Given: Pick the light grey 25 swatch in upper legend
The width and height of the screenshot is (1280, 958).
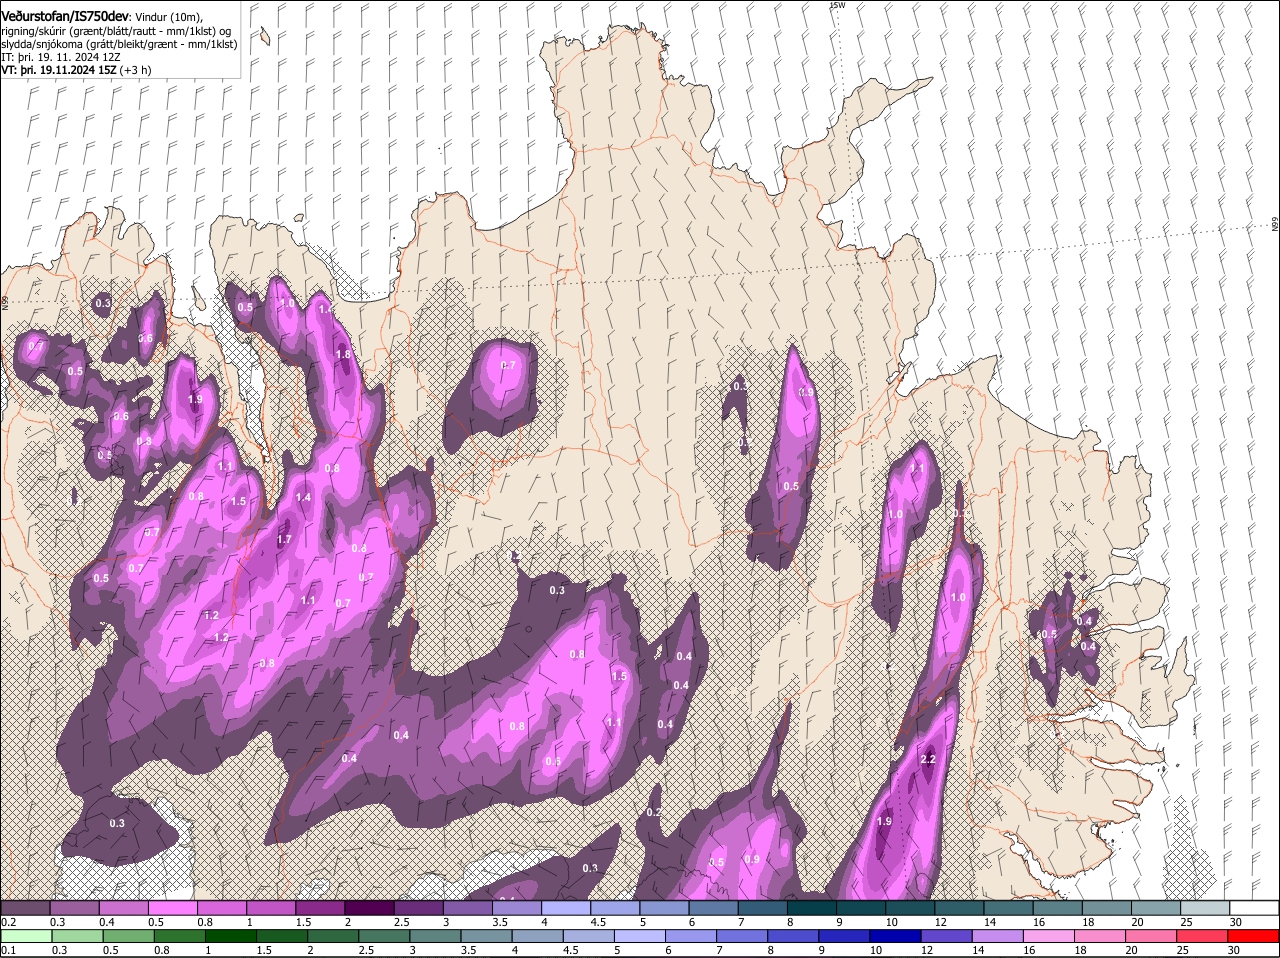Looking at the screenshot, I should coord(1203,907).
